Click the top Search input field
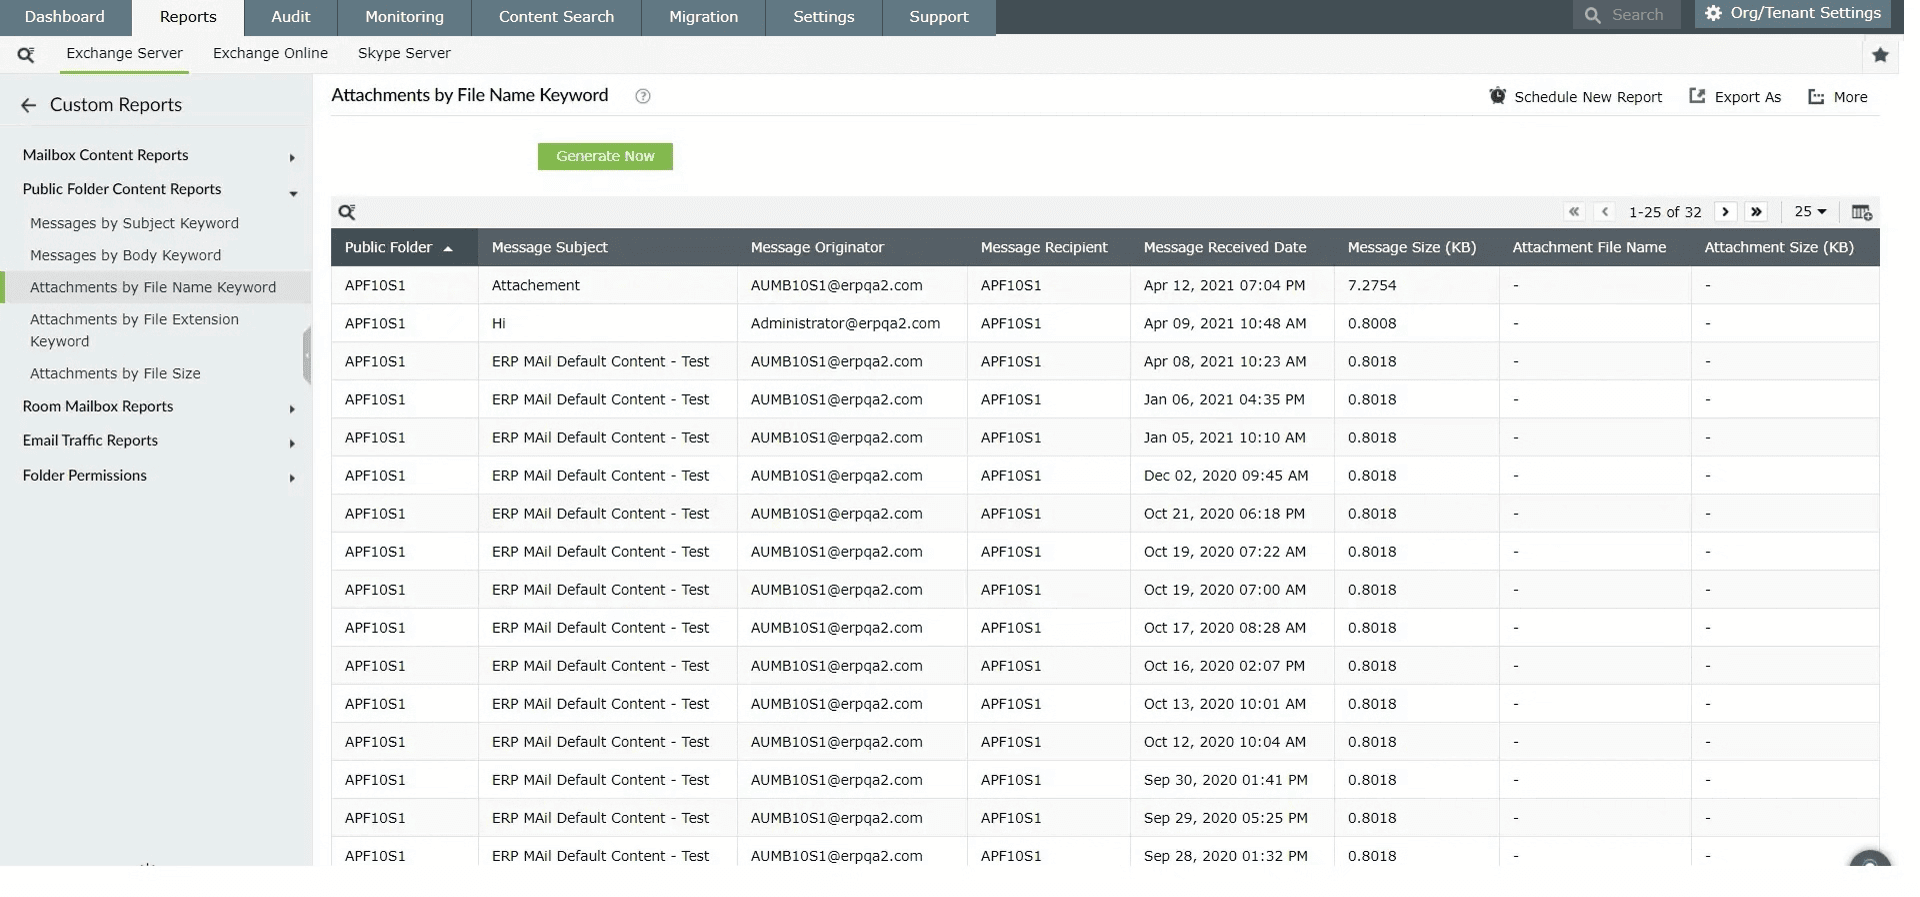 [x=1637, y=15]
